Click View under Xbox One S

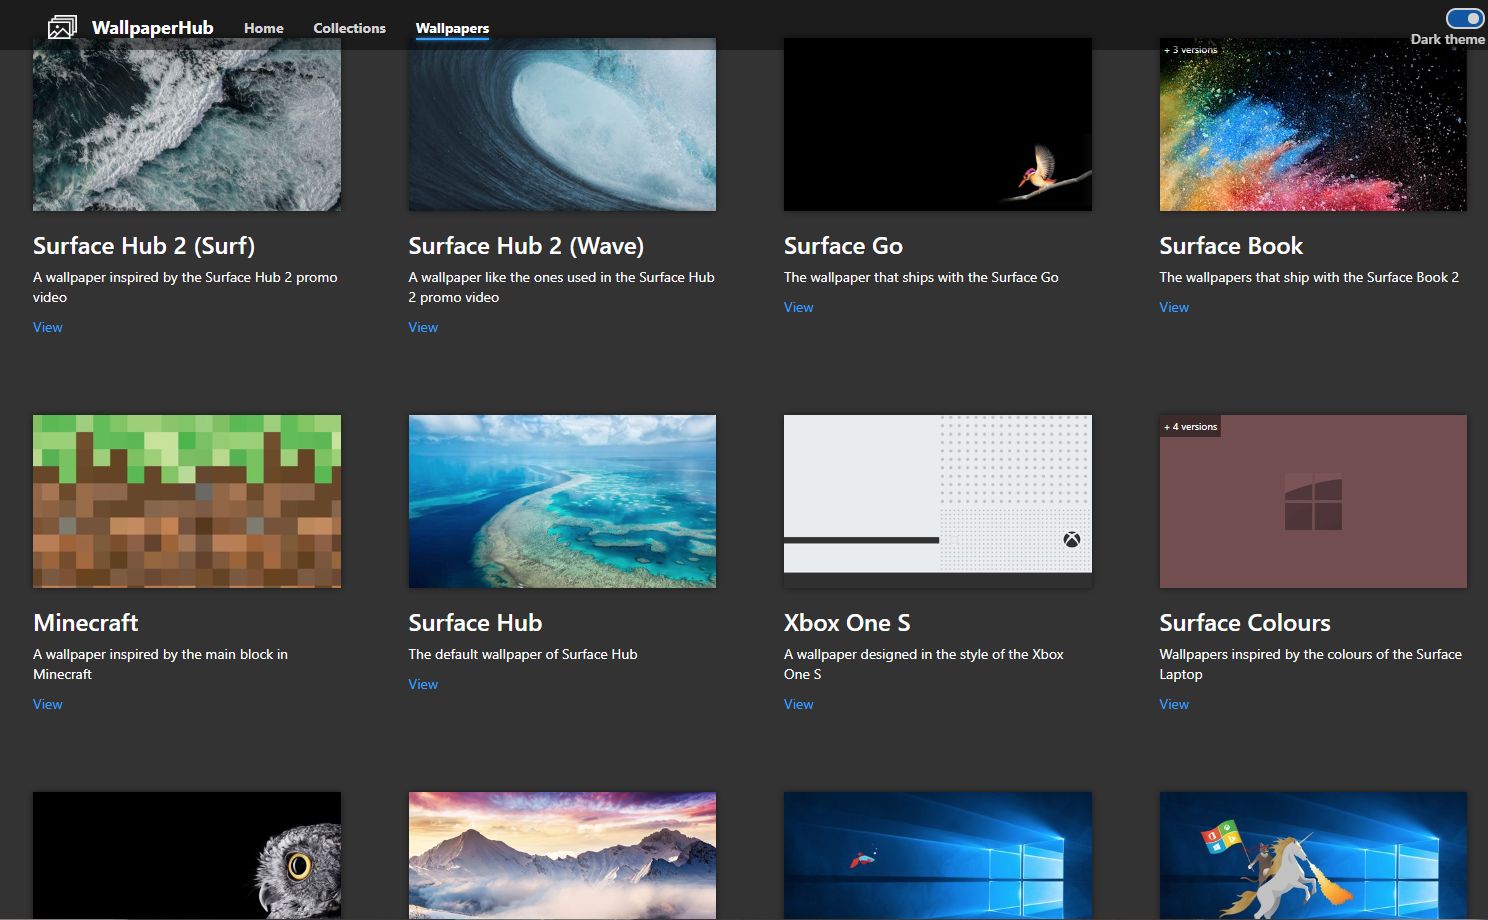point(798,704)
